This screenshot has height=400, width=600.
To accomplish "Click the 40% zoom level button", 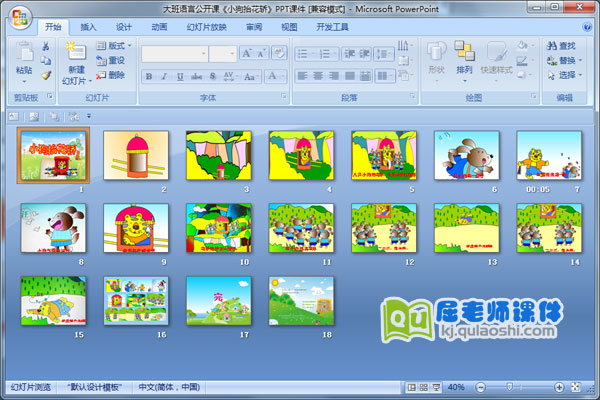I will coord(456,387).
